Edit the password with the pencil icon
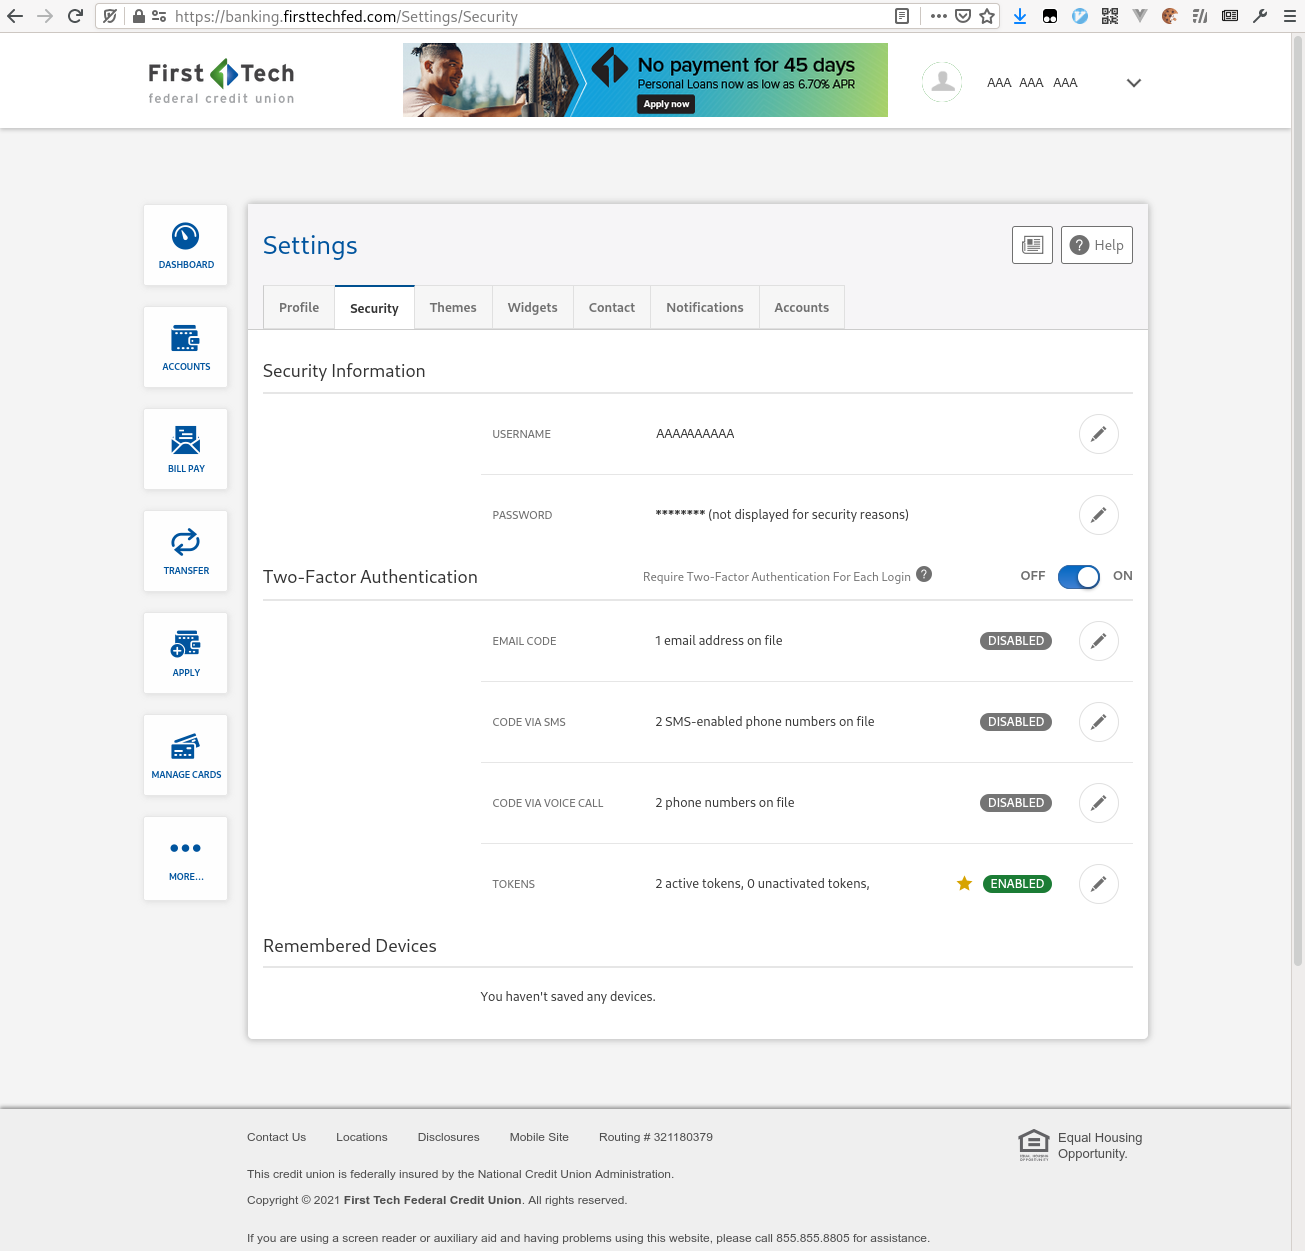 click(x=1099, y=515)
